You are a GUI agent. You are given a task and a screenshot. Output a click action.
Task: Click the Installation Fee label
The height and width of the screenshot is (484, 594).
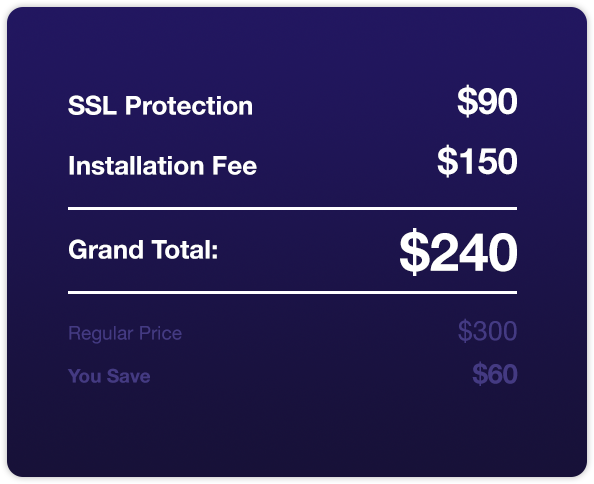pos(163,165)
